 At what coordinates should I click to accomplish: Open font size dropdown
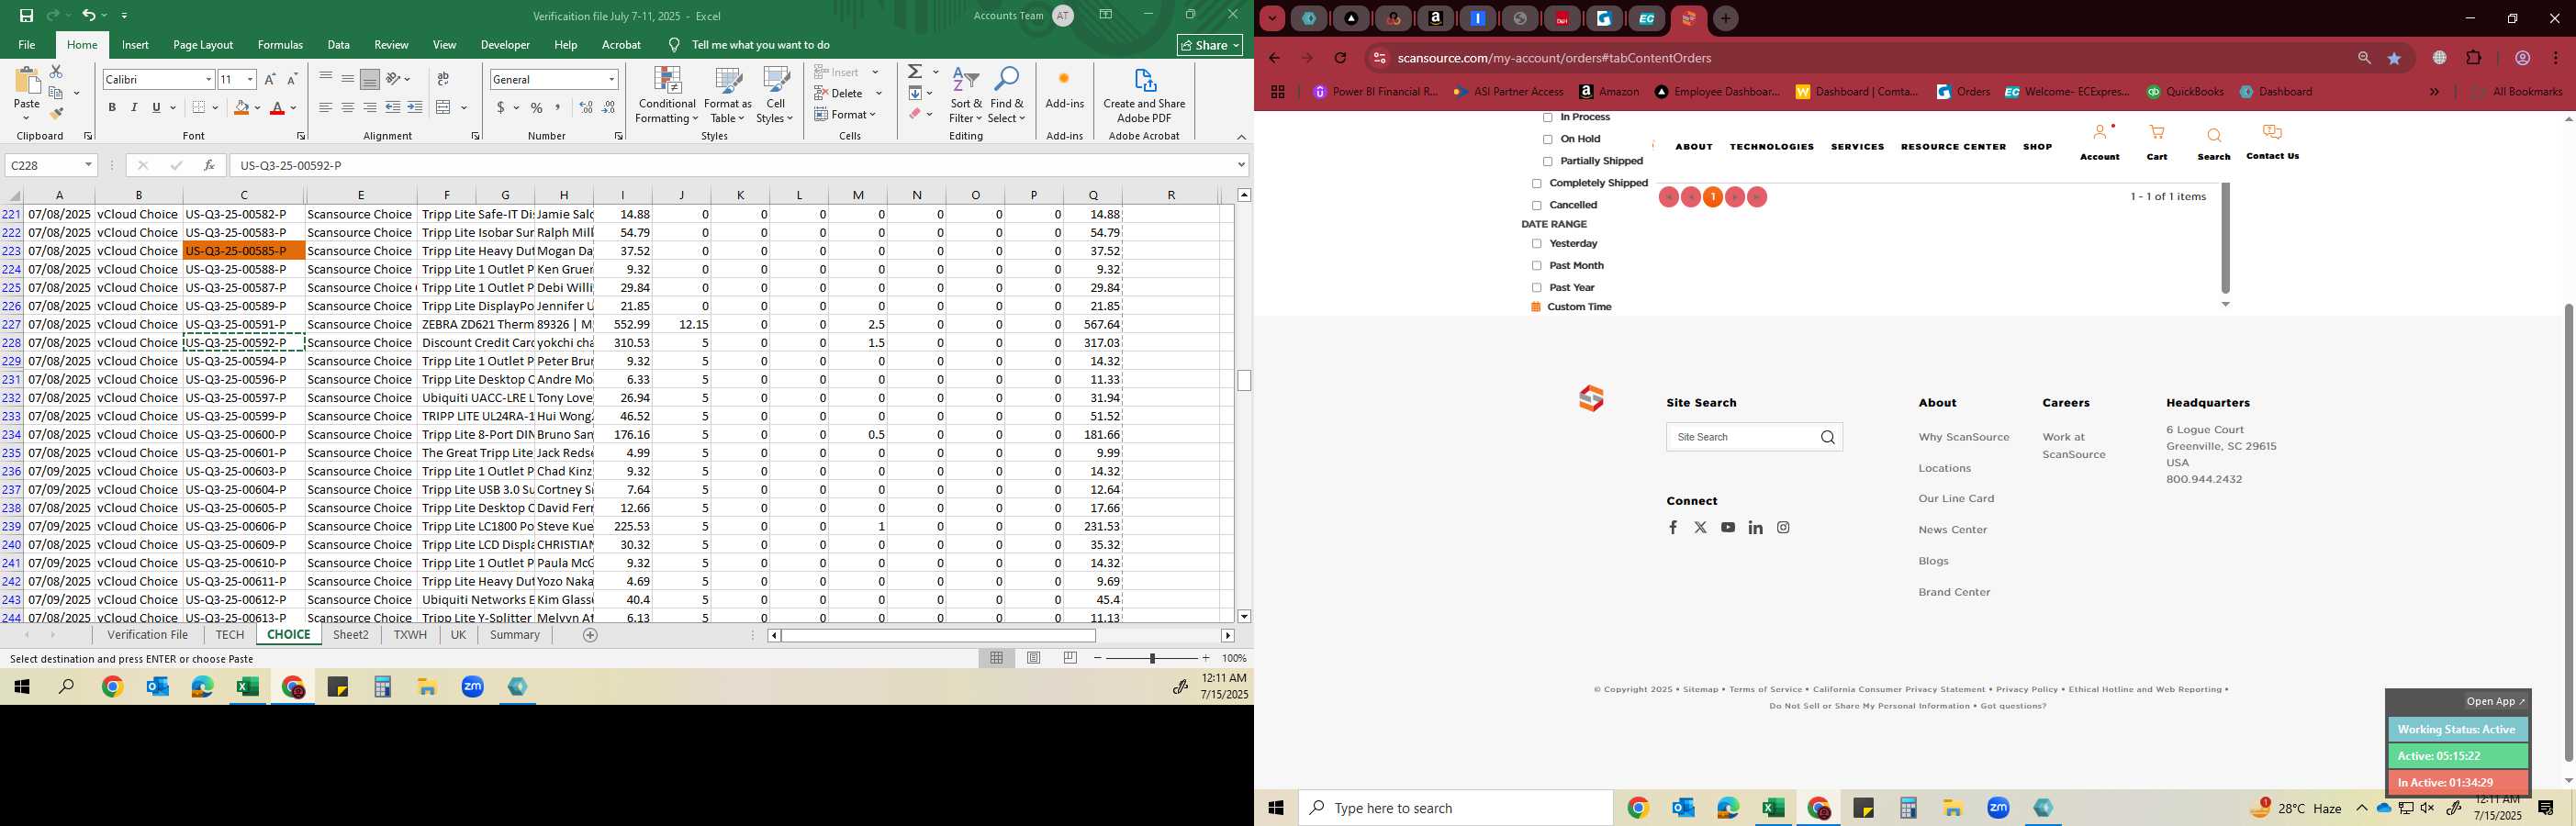pos(250,79)
